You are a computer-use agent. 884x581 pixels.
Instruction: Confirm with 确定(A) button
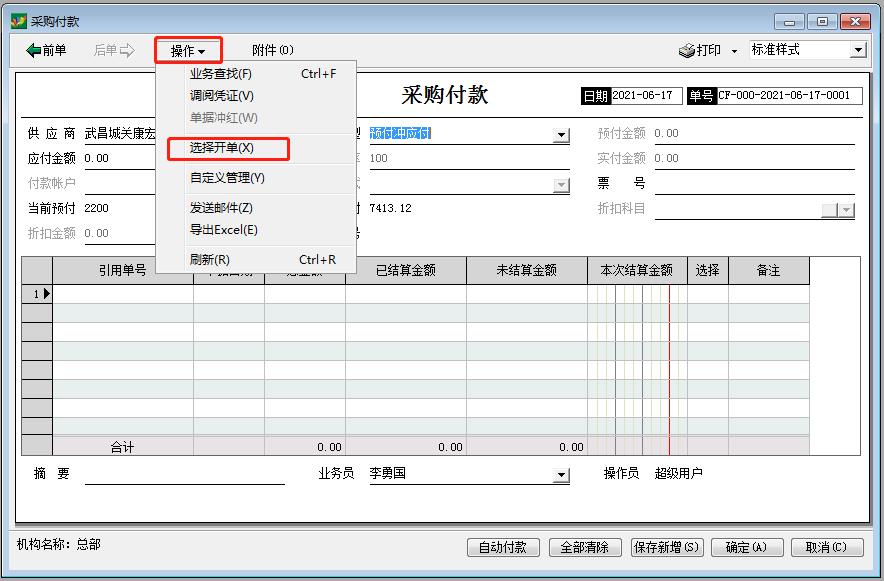(746, 547)
